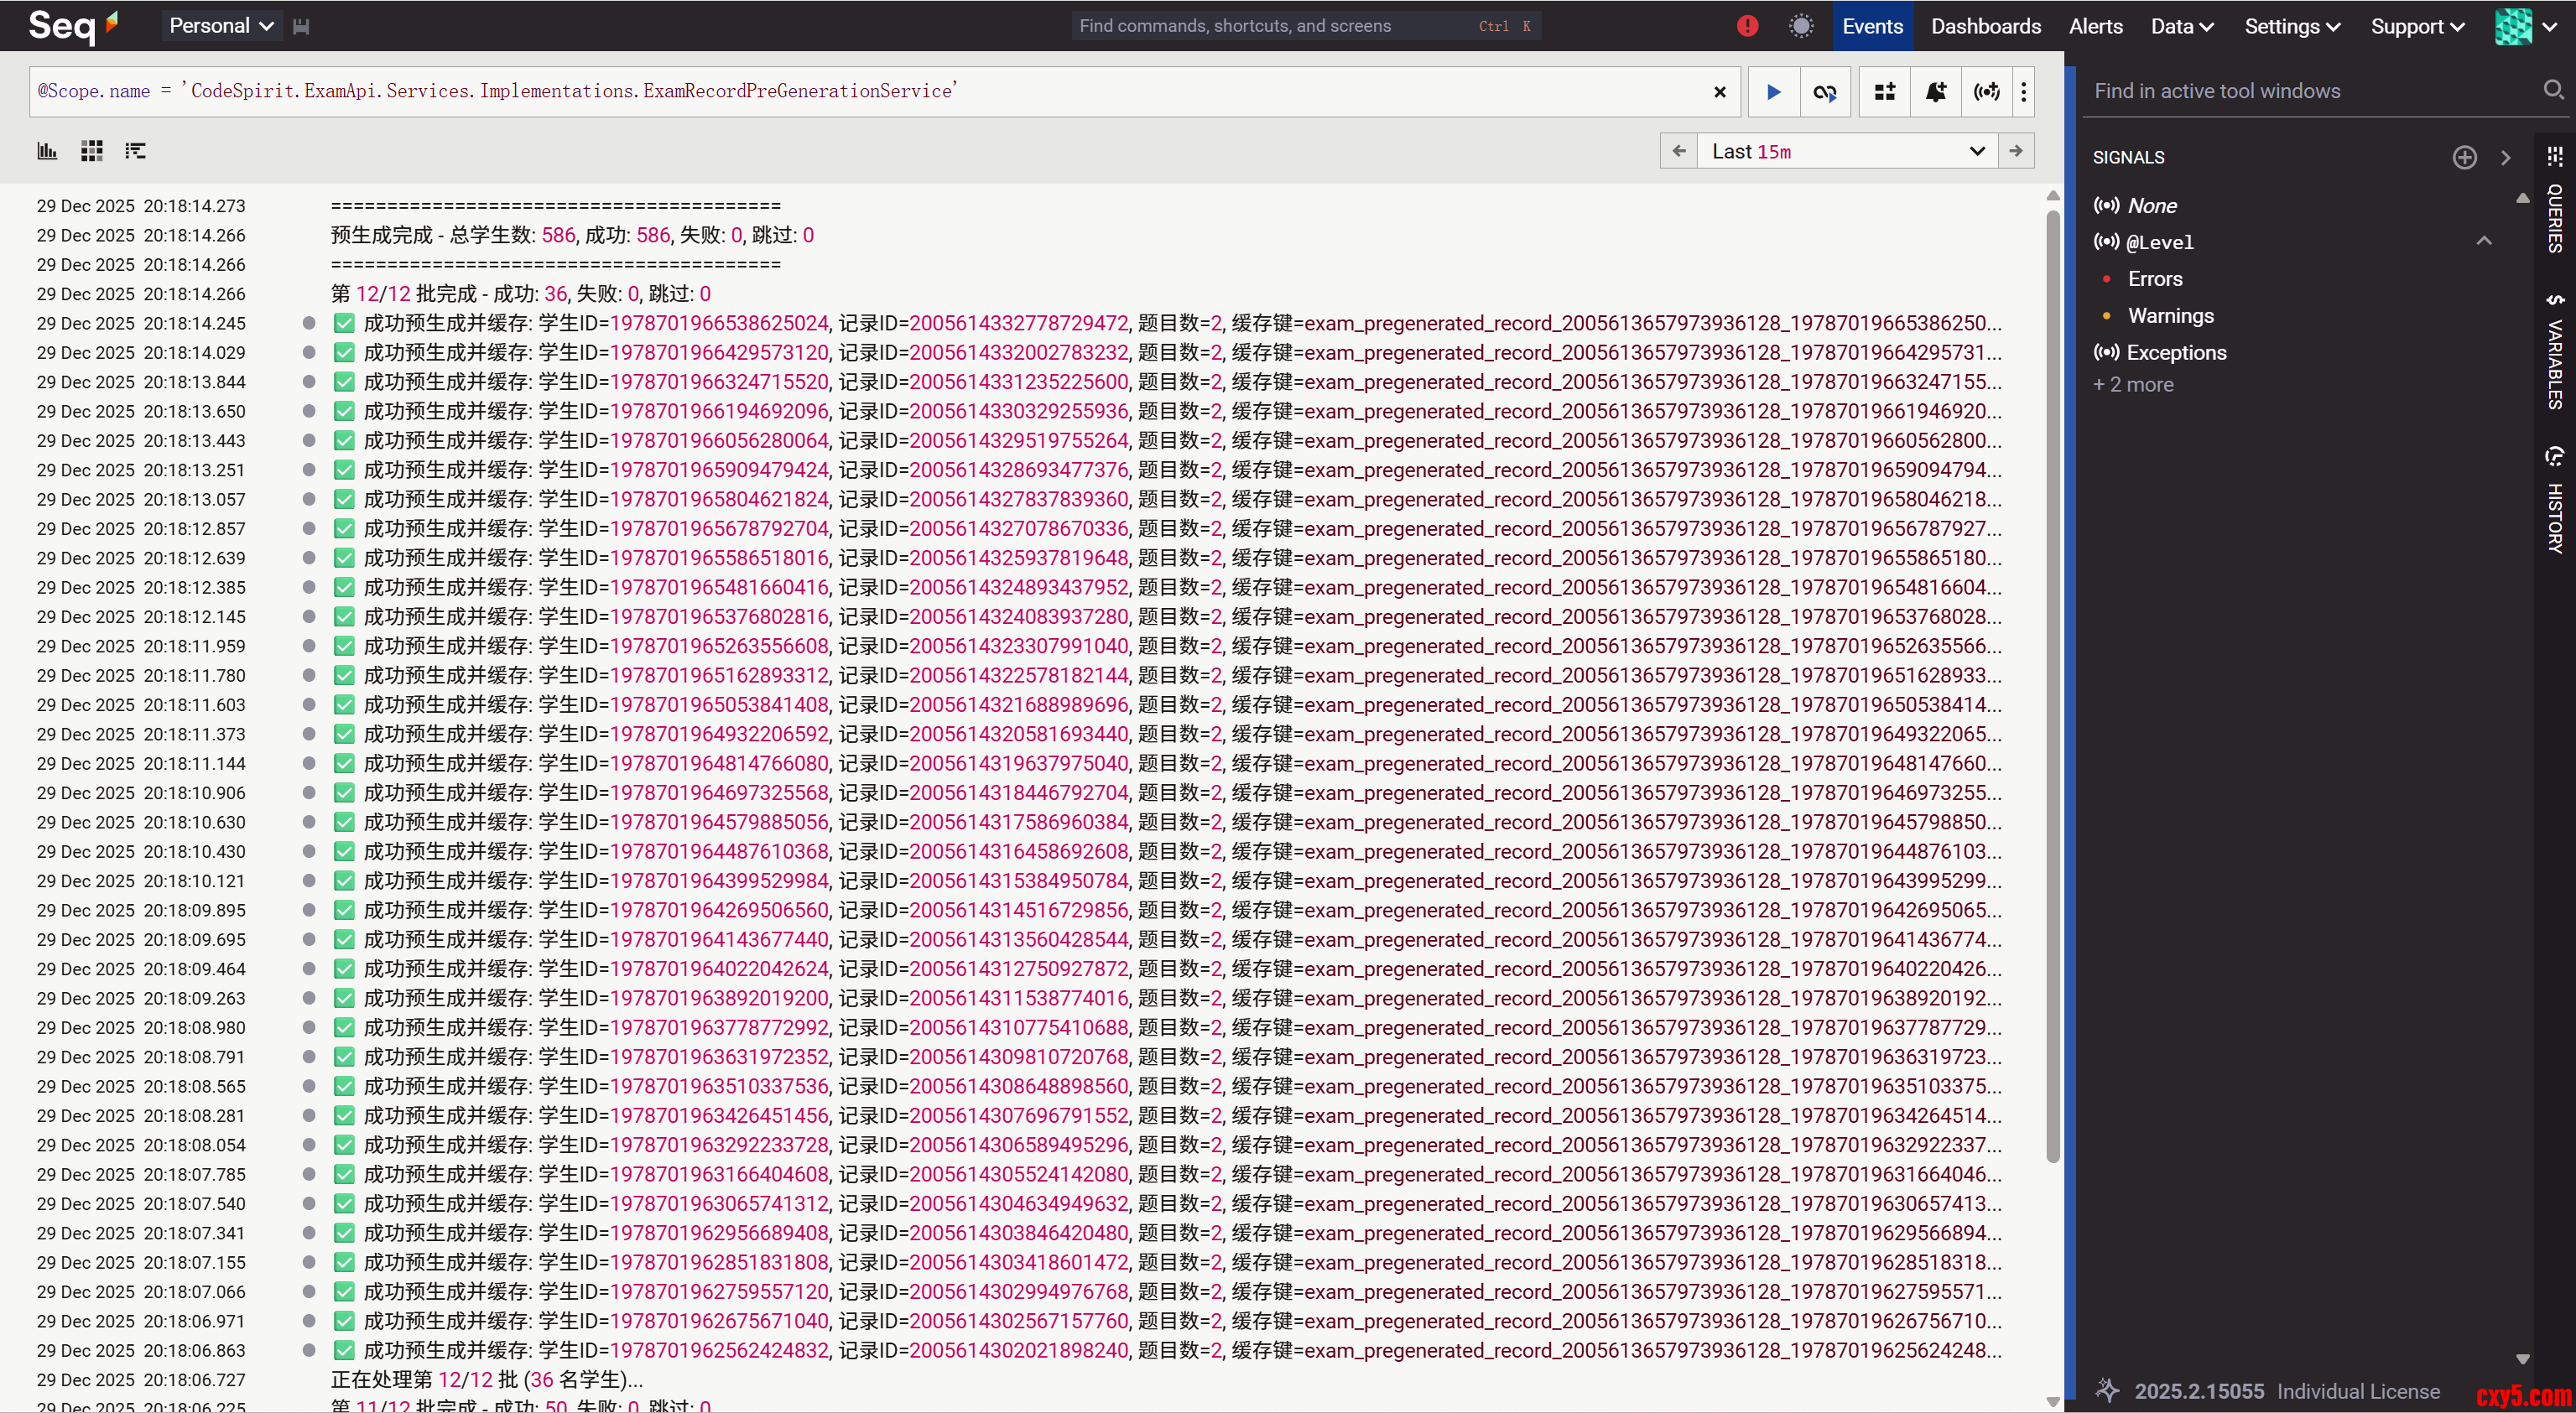Add query to dashboard icon
This screenshot has width=2576, height=1413.
1885,92
